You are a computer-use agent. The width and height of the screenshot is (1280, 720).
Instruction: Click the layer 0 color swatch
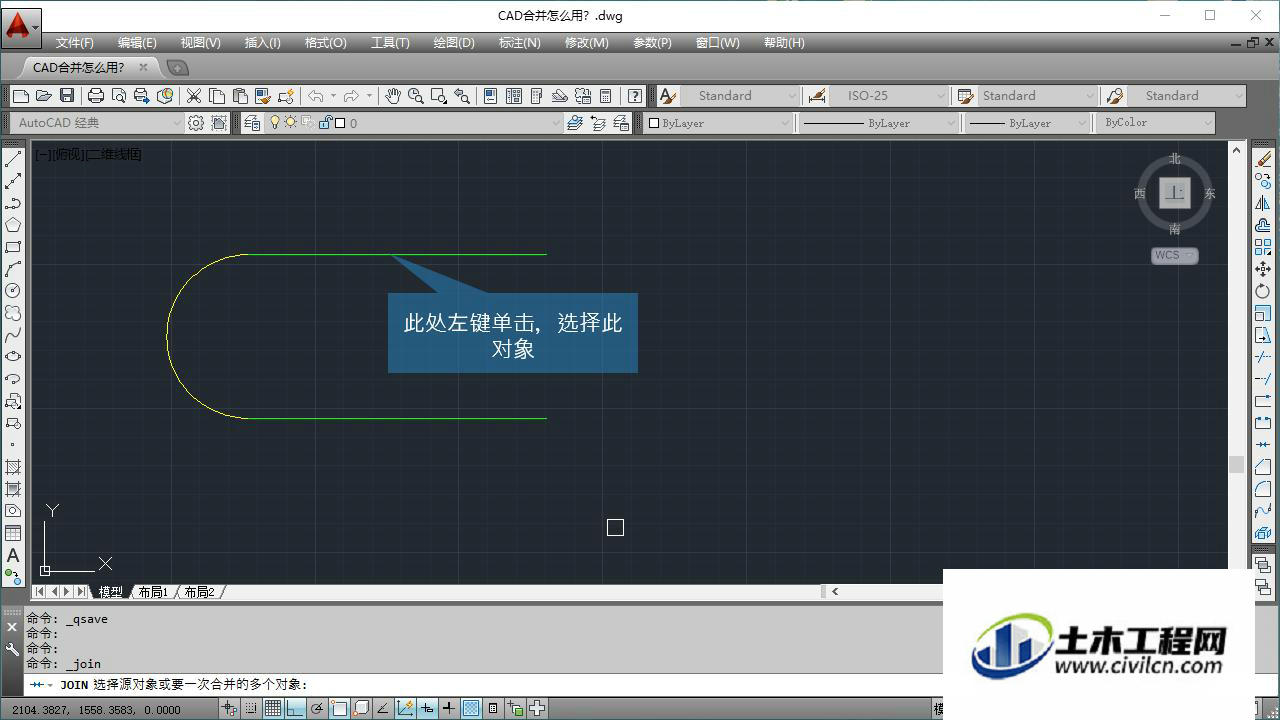tap(340, 123)
